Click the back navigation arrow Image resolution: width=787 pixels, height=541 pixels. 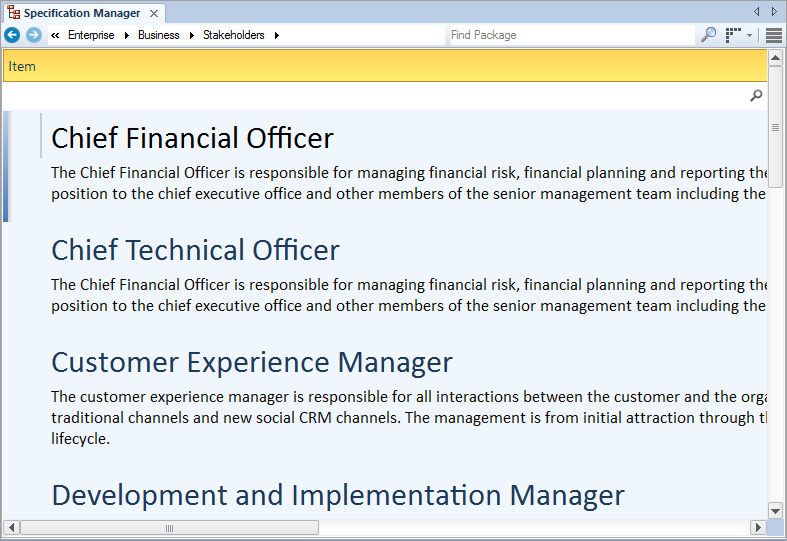click(x=12, y=35)
